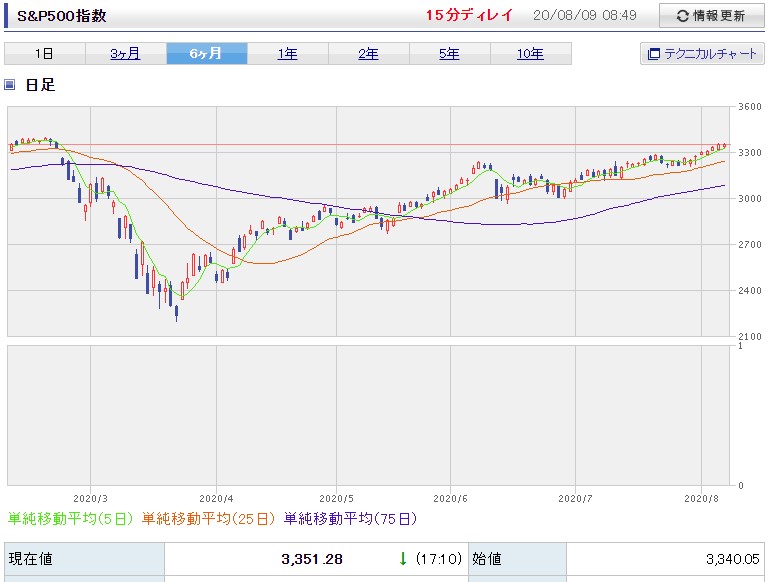769x582 pixels.
Task: Click the 情報更新 refresh button
Action: (x=711, y=16)
